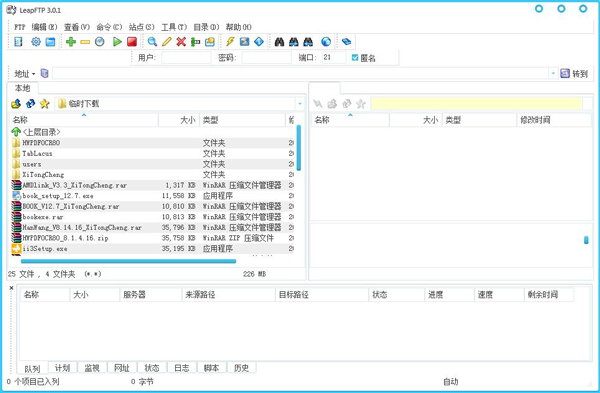
Task: Expand the 地址 label dropdown arrow
Action: pyautogui.click(x=34, y=74)
